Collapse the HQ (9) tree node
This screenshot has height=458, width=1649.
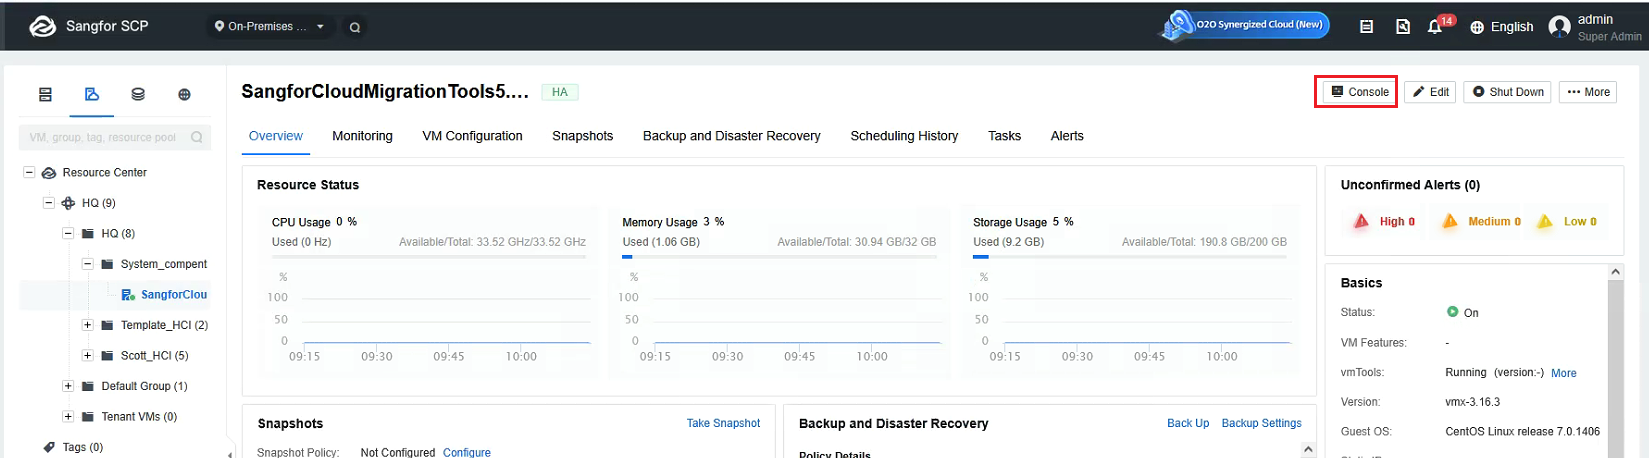[48, 203]
